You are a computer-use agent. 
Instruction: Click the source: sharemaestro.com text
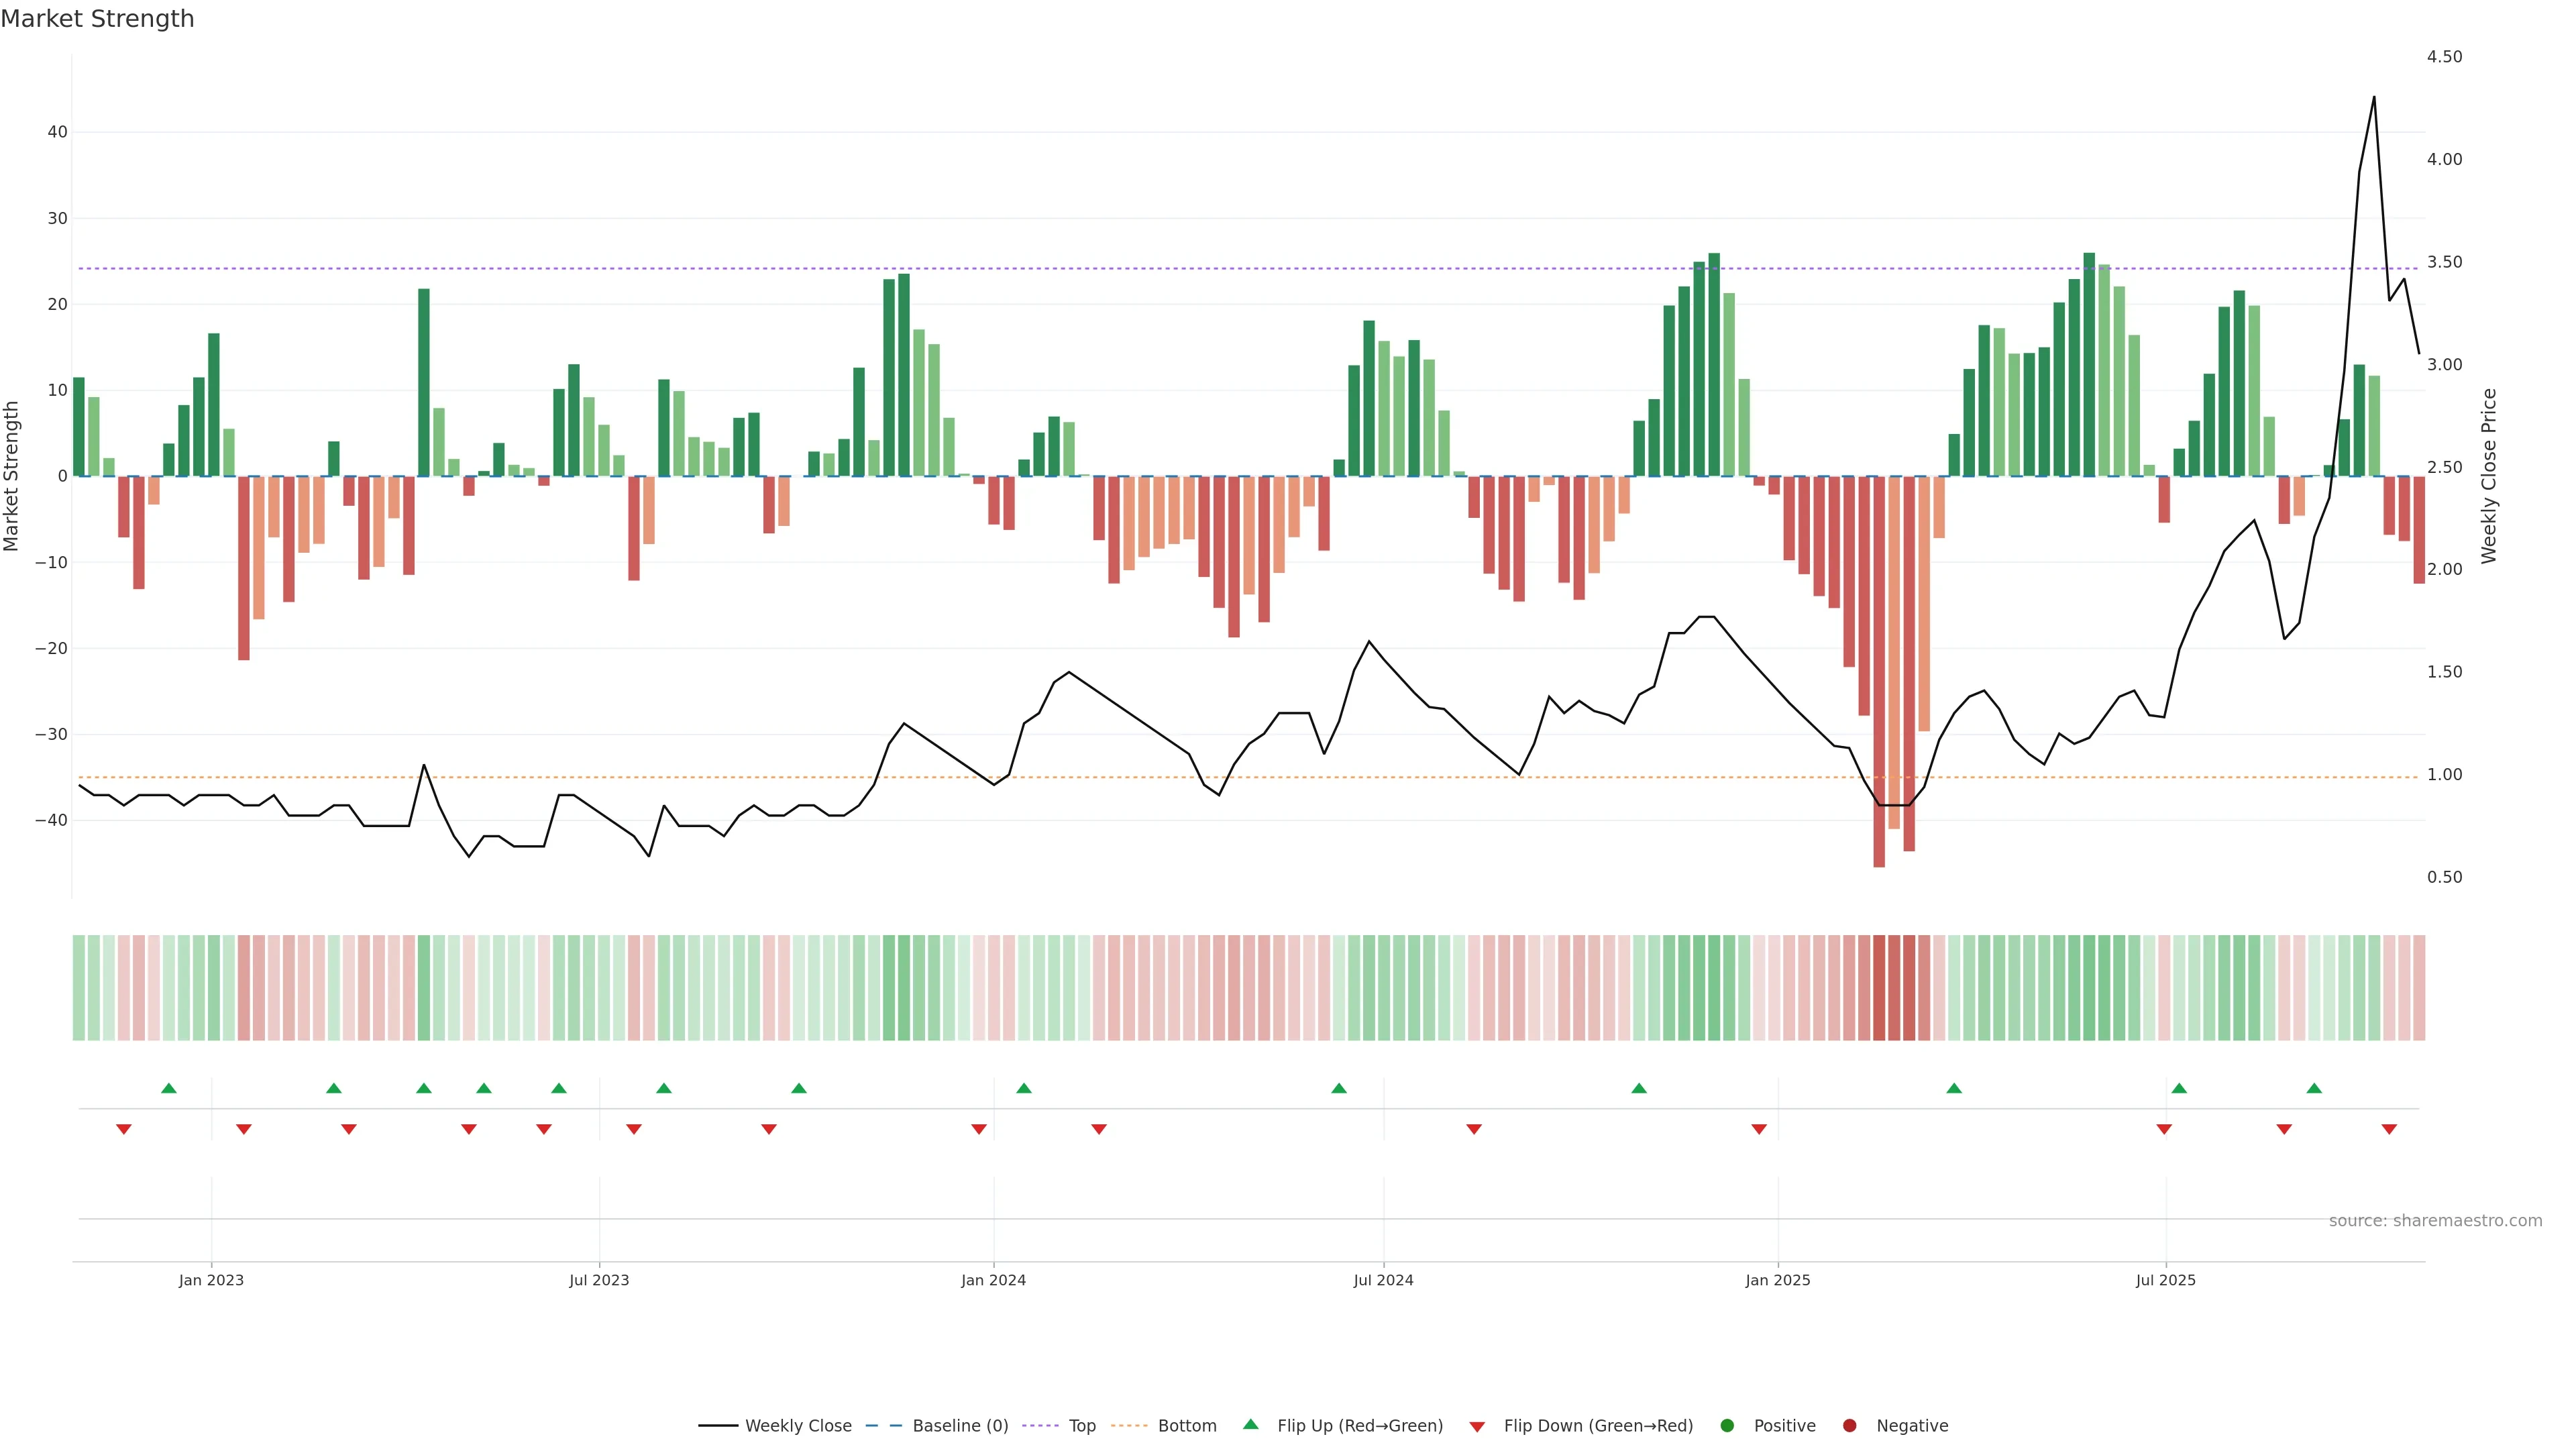click(2435, 1220)
